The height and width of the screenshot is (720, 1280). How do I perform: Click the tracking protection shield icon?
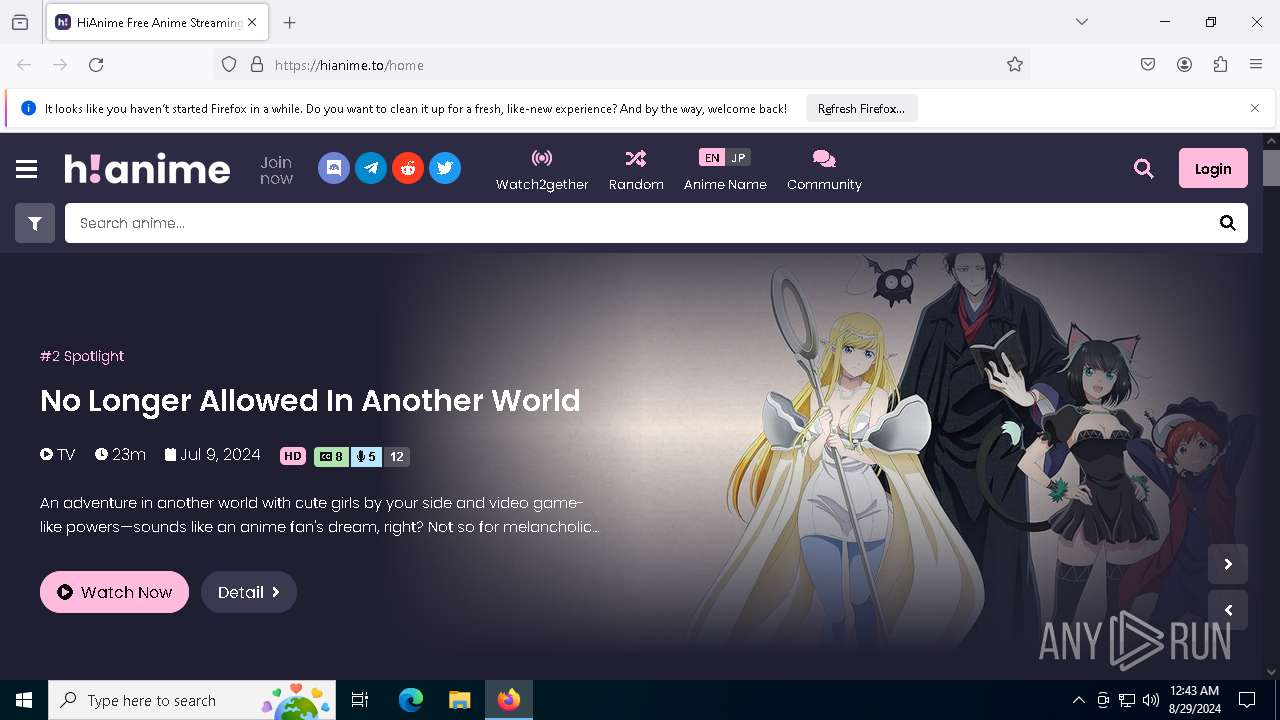tap(229, 65)
